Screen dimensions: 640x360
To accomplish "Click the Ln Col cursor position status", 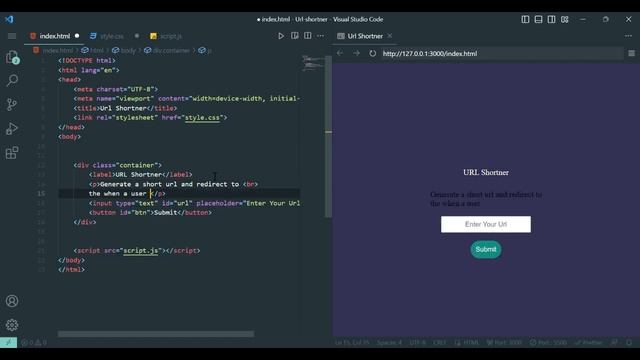I will pos(352,342).
